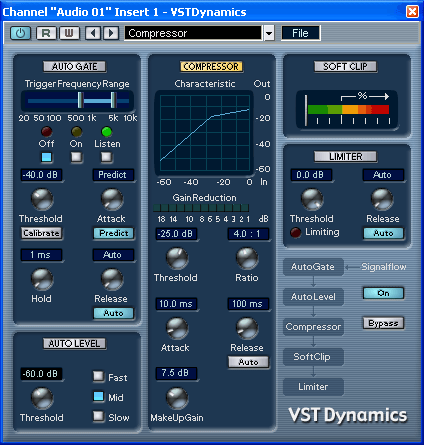Viewport: 424px width, 445px height.
Task: Click the -25.0 dB compressor threshold field
Action: pyautogui.click(x=176, y=234)
